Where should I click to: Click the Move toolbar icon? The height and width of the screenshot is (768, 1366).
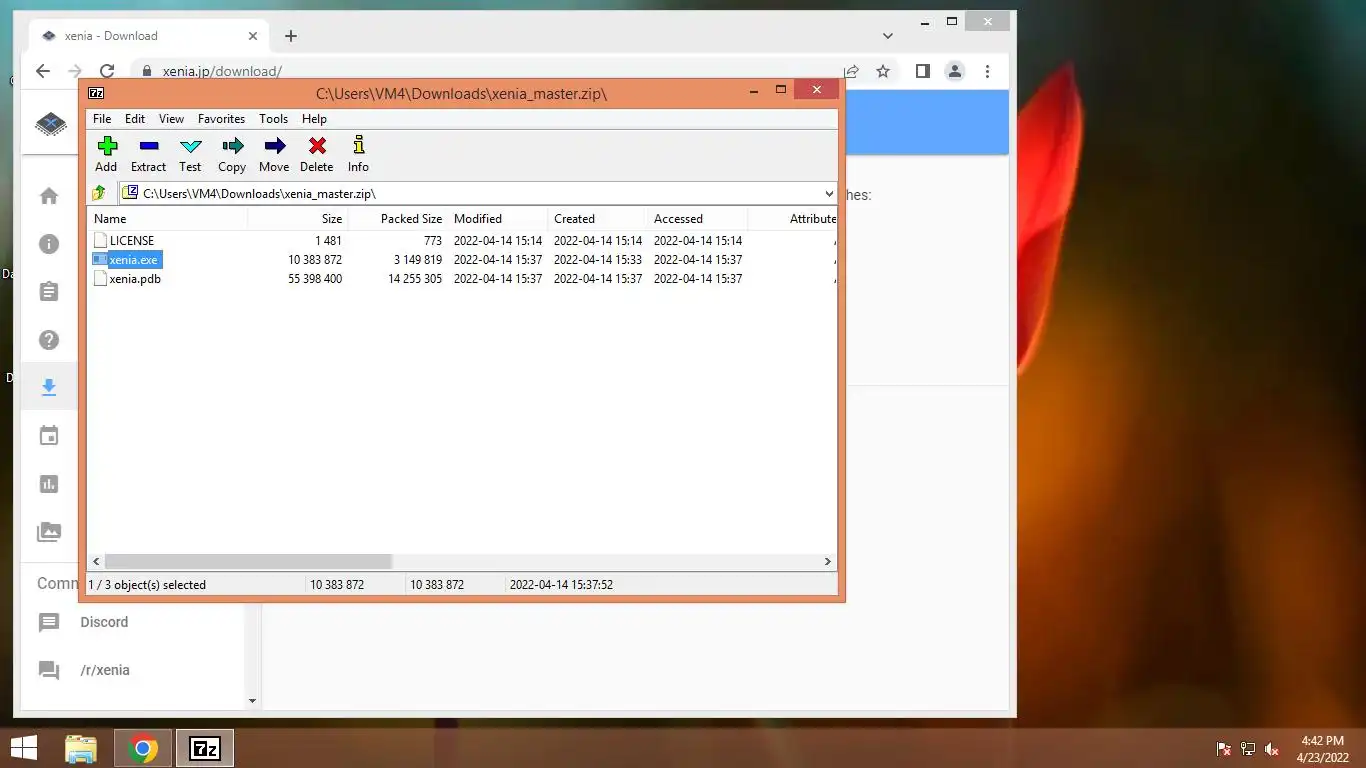(274, 147)
